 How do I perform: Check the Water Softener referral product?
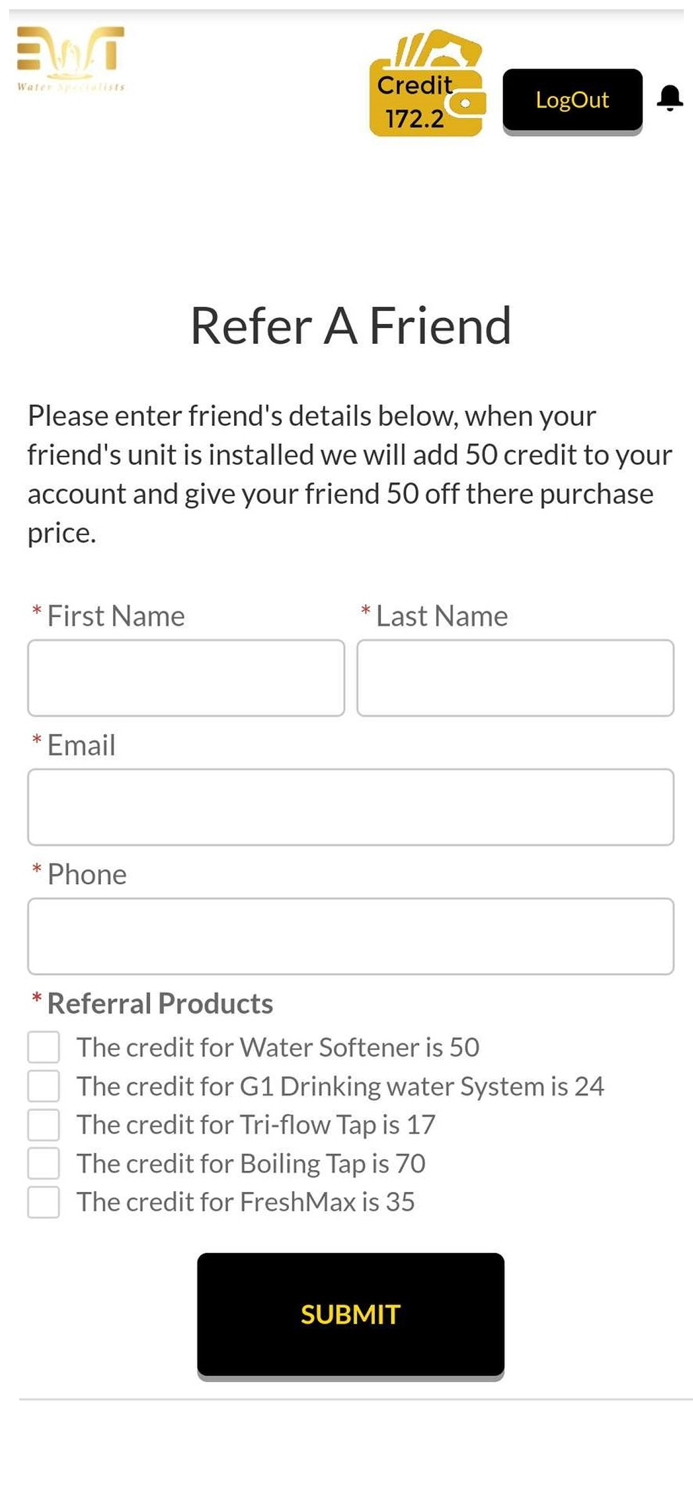coord(43,1046)
